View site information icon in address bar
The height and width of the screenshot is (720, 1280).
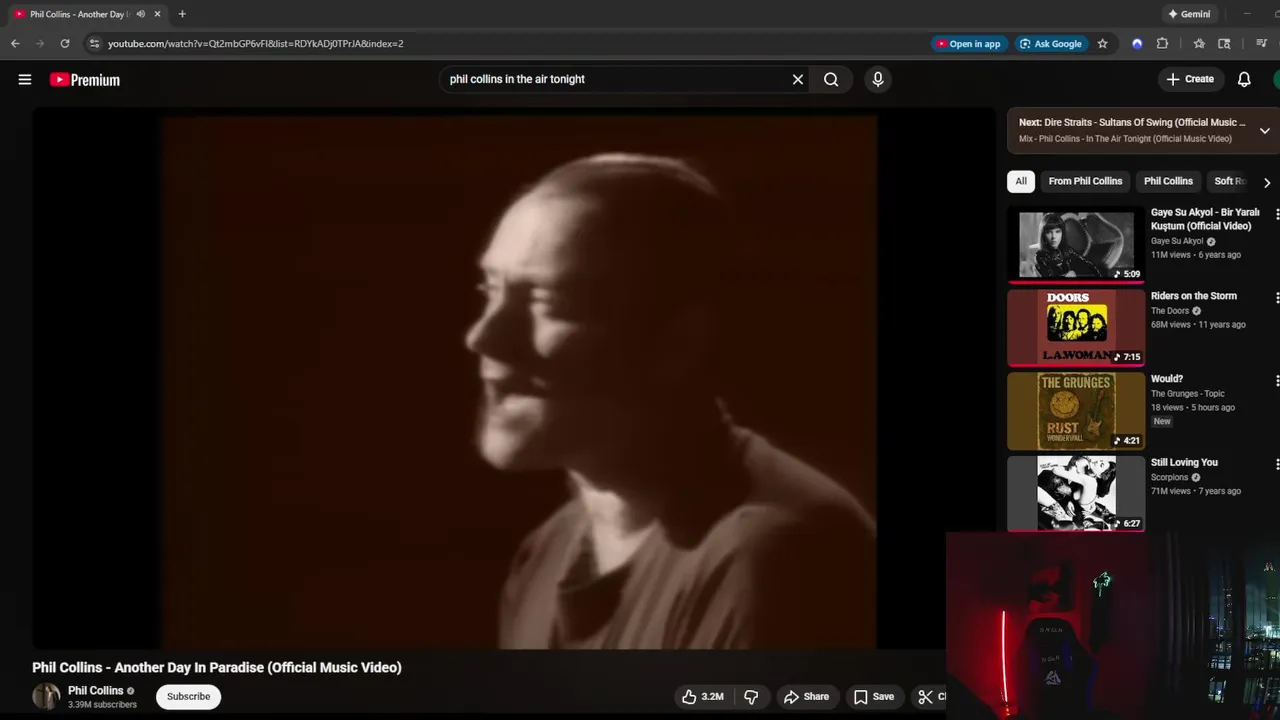click(94, 43)
